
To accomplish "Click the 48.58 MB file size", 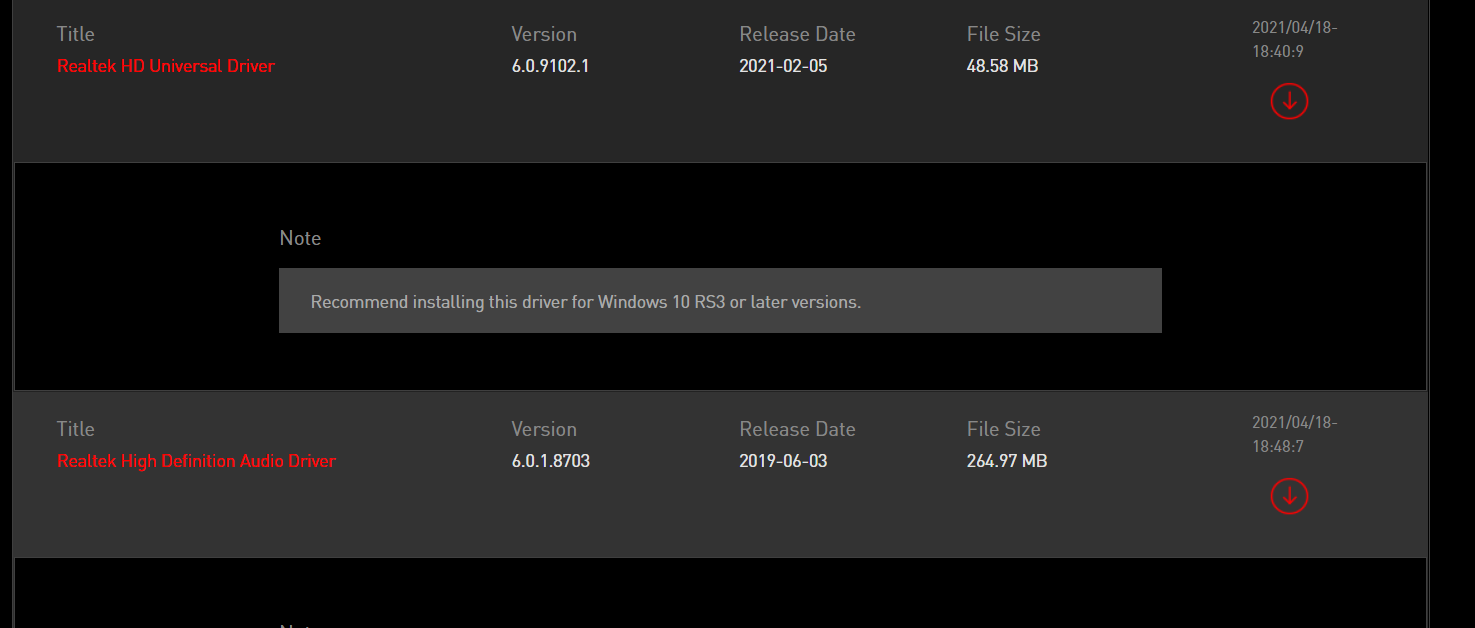I will point(1002,66).
